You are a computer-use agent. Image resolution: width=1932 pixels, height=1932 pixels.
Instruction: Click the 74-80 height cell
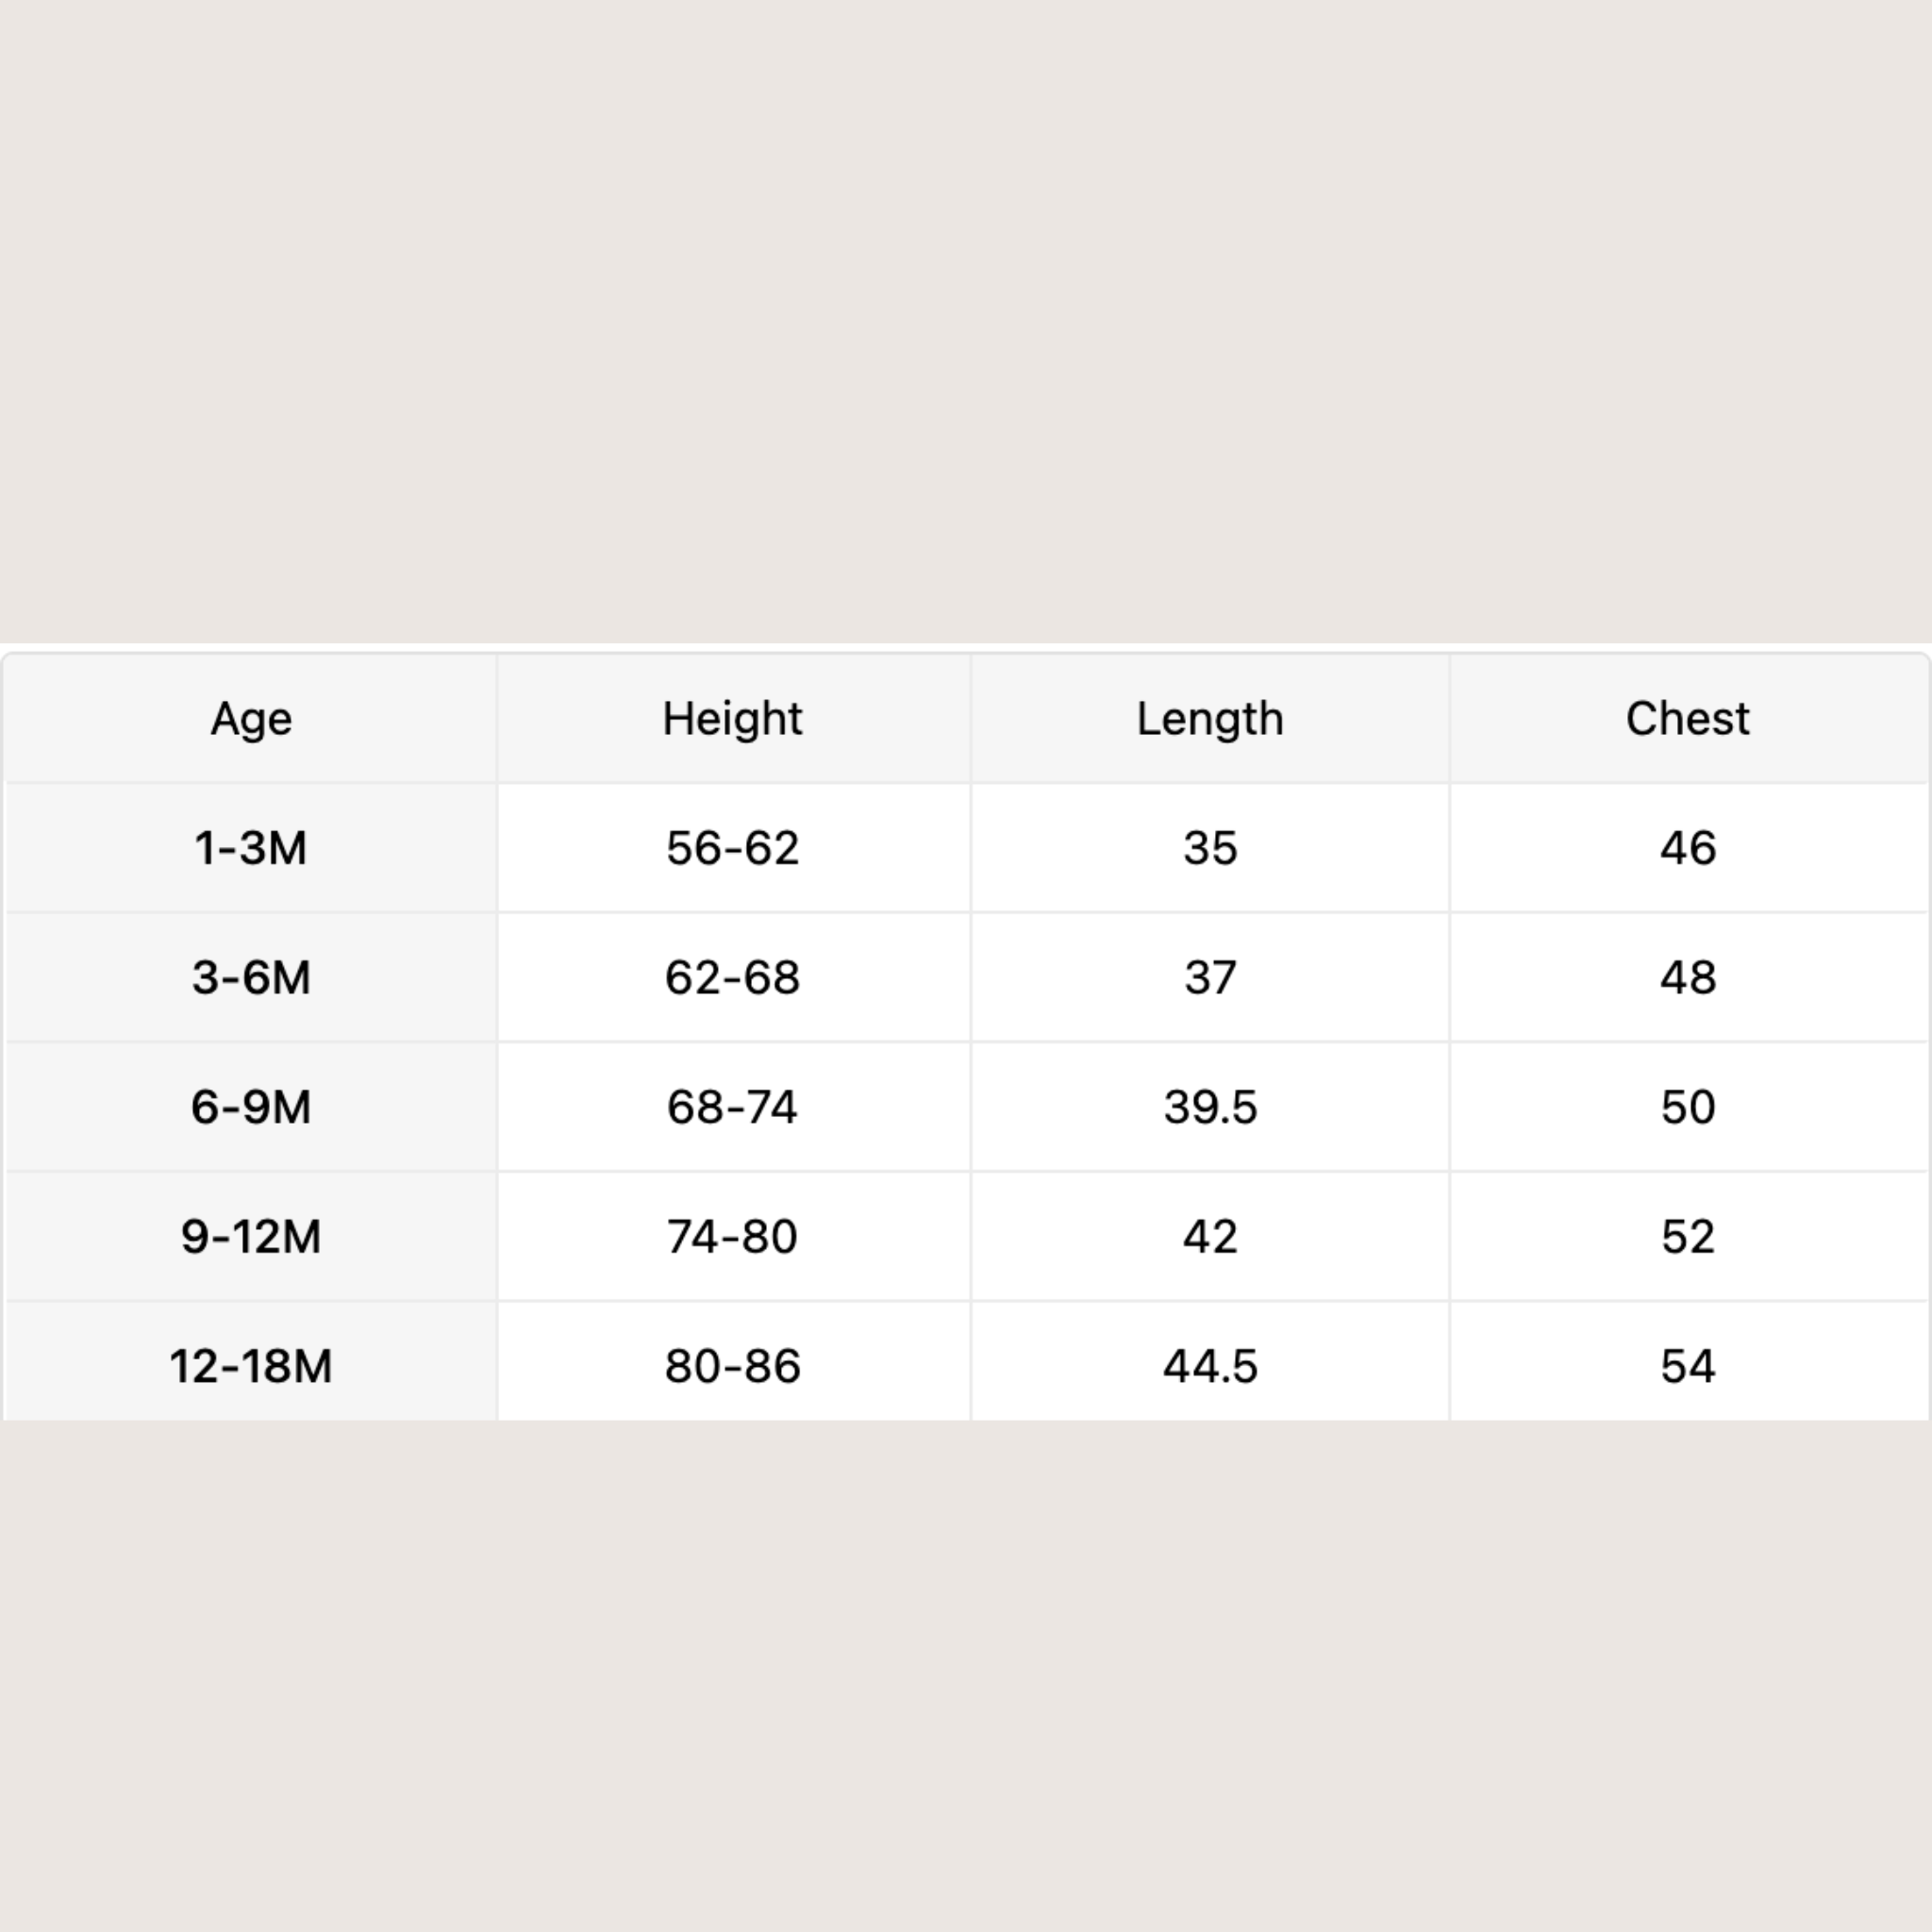click(x=732, y=1237)
